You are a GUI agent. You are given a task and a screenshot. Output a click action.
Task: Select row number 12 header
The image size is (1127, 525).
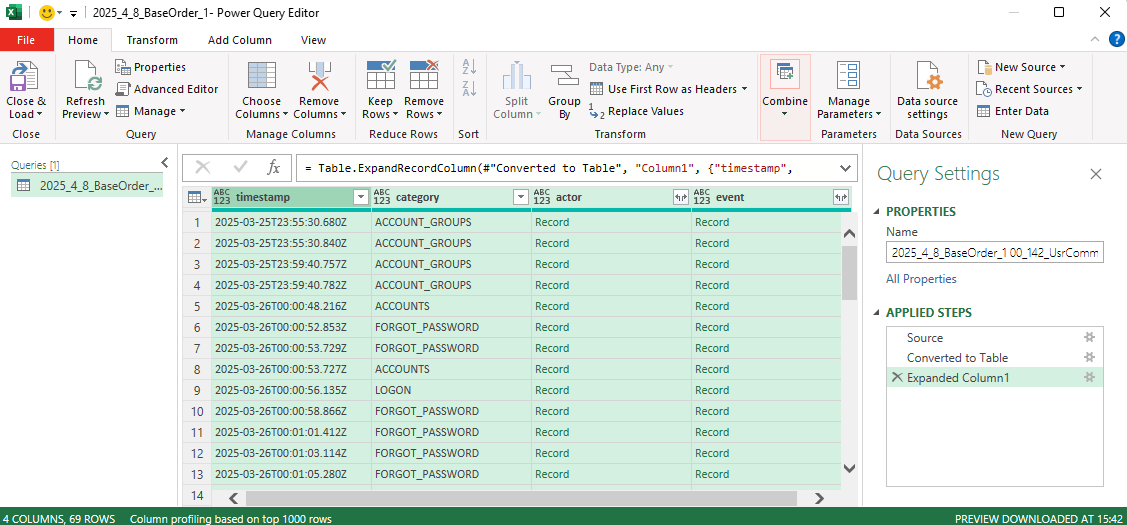click(197, 453)
